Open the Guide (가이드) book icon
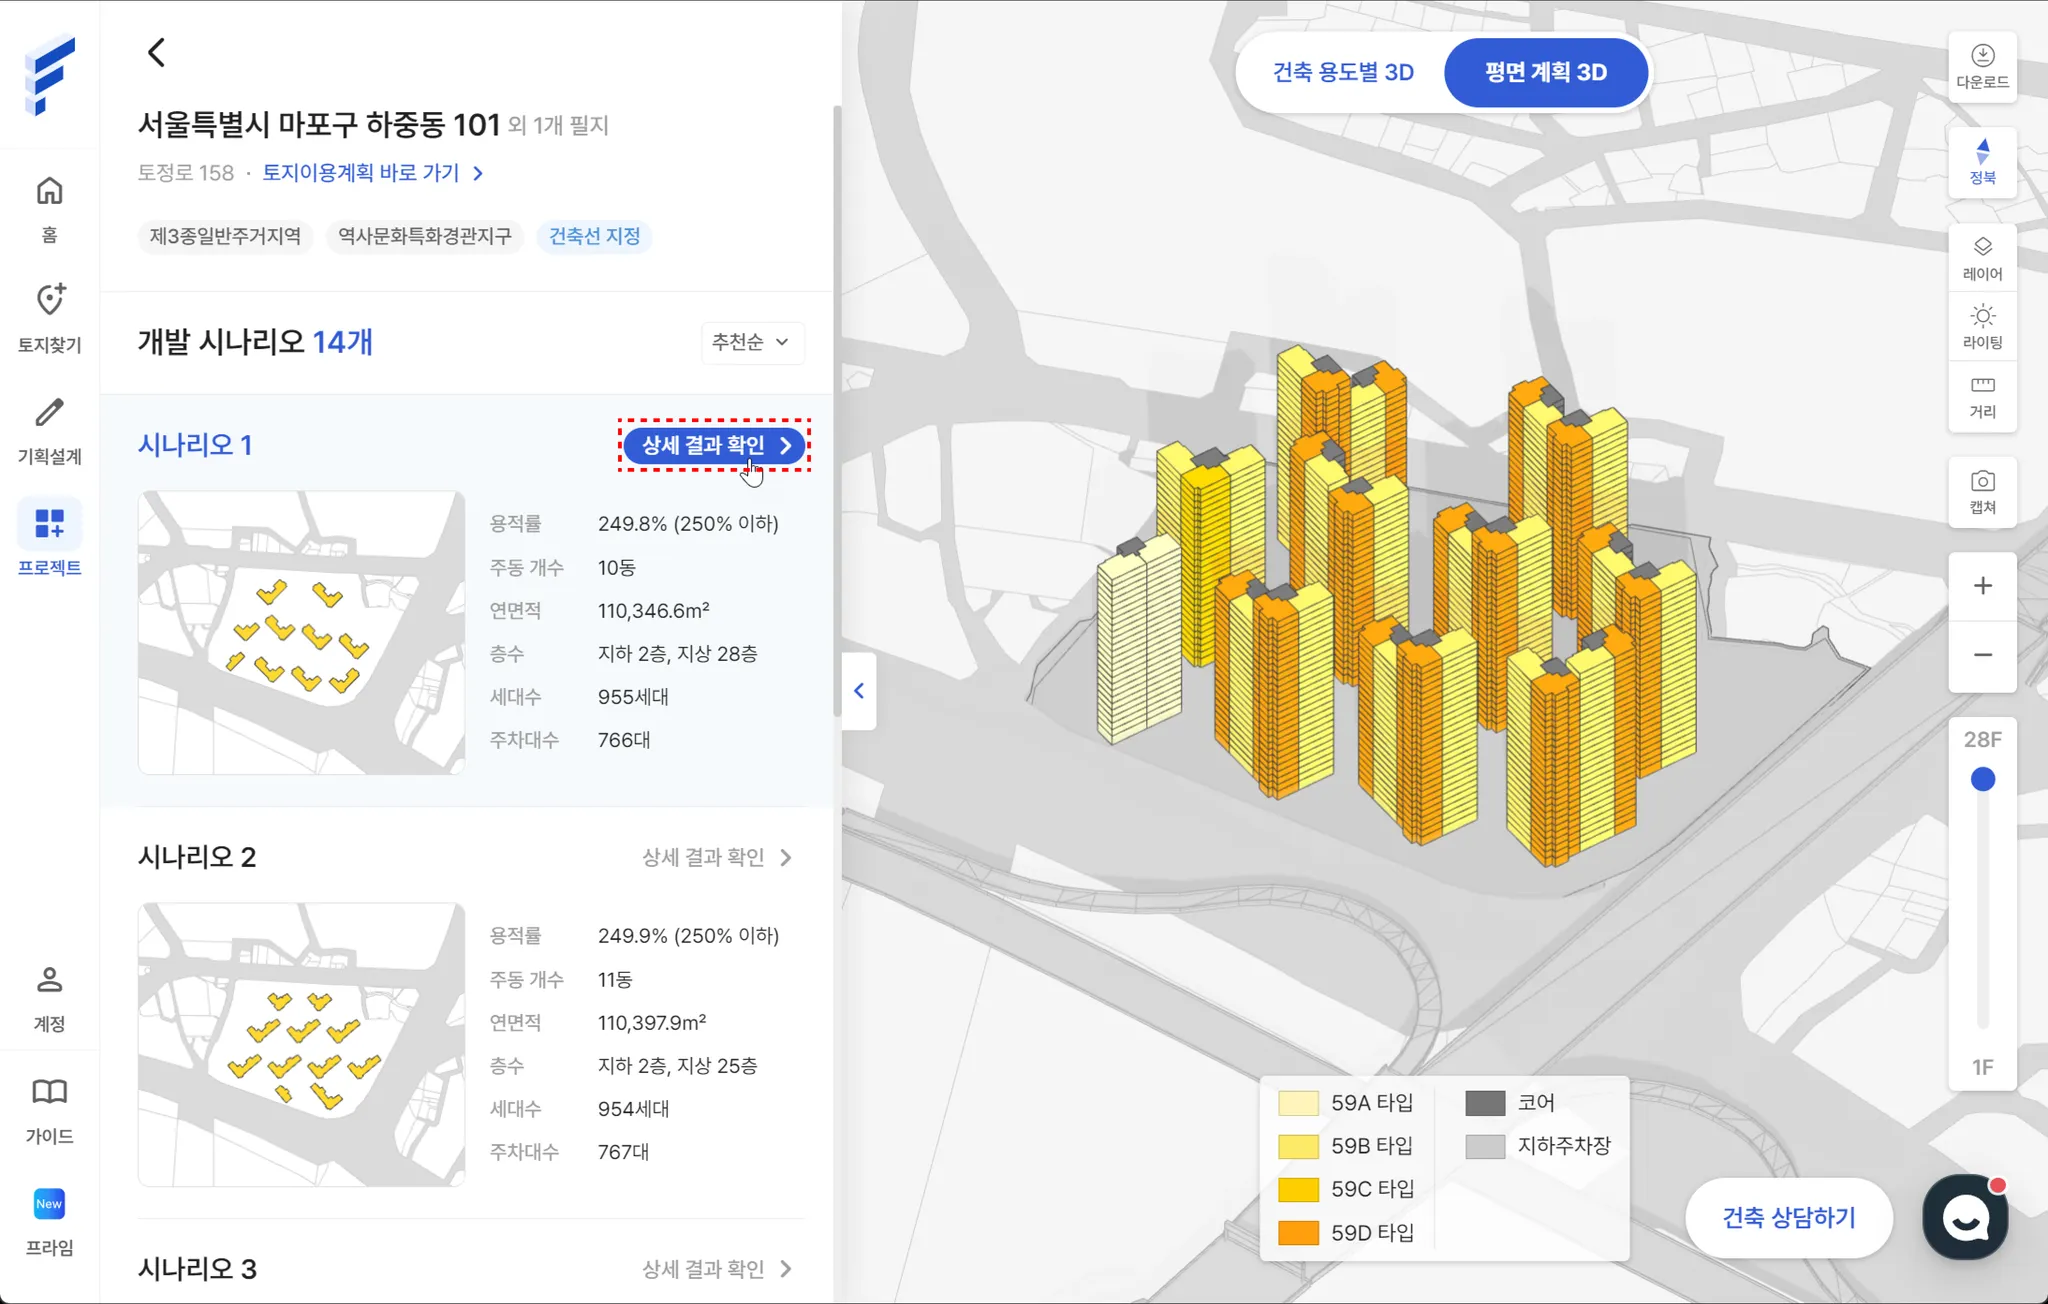Screen dimensions: 2048x1304 coord(49,1109)
